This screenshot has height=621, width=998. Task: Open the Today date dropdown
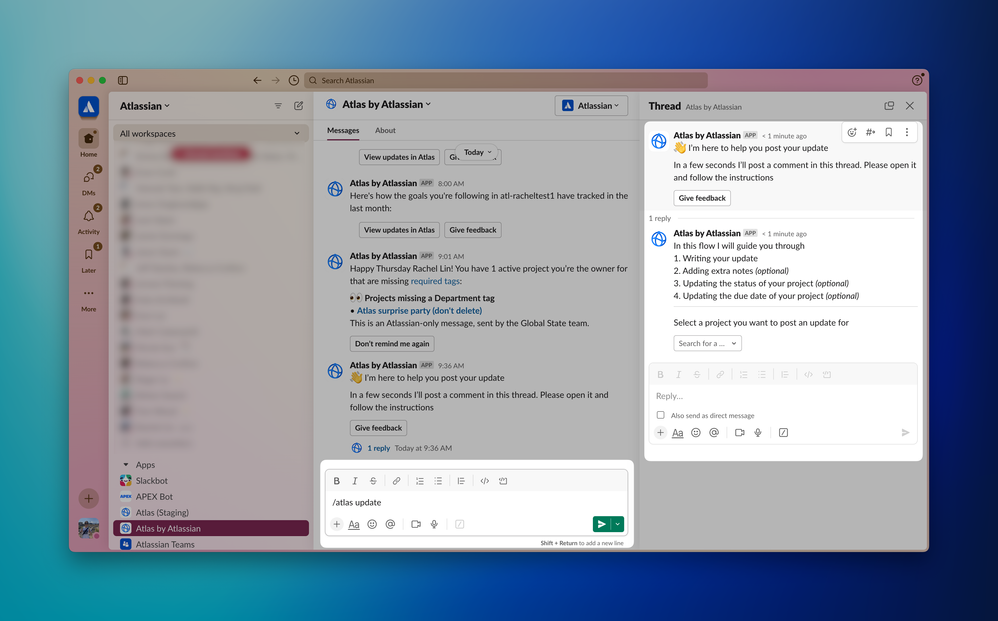478,152
